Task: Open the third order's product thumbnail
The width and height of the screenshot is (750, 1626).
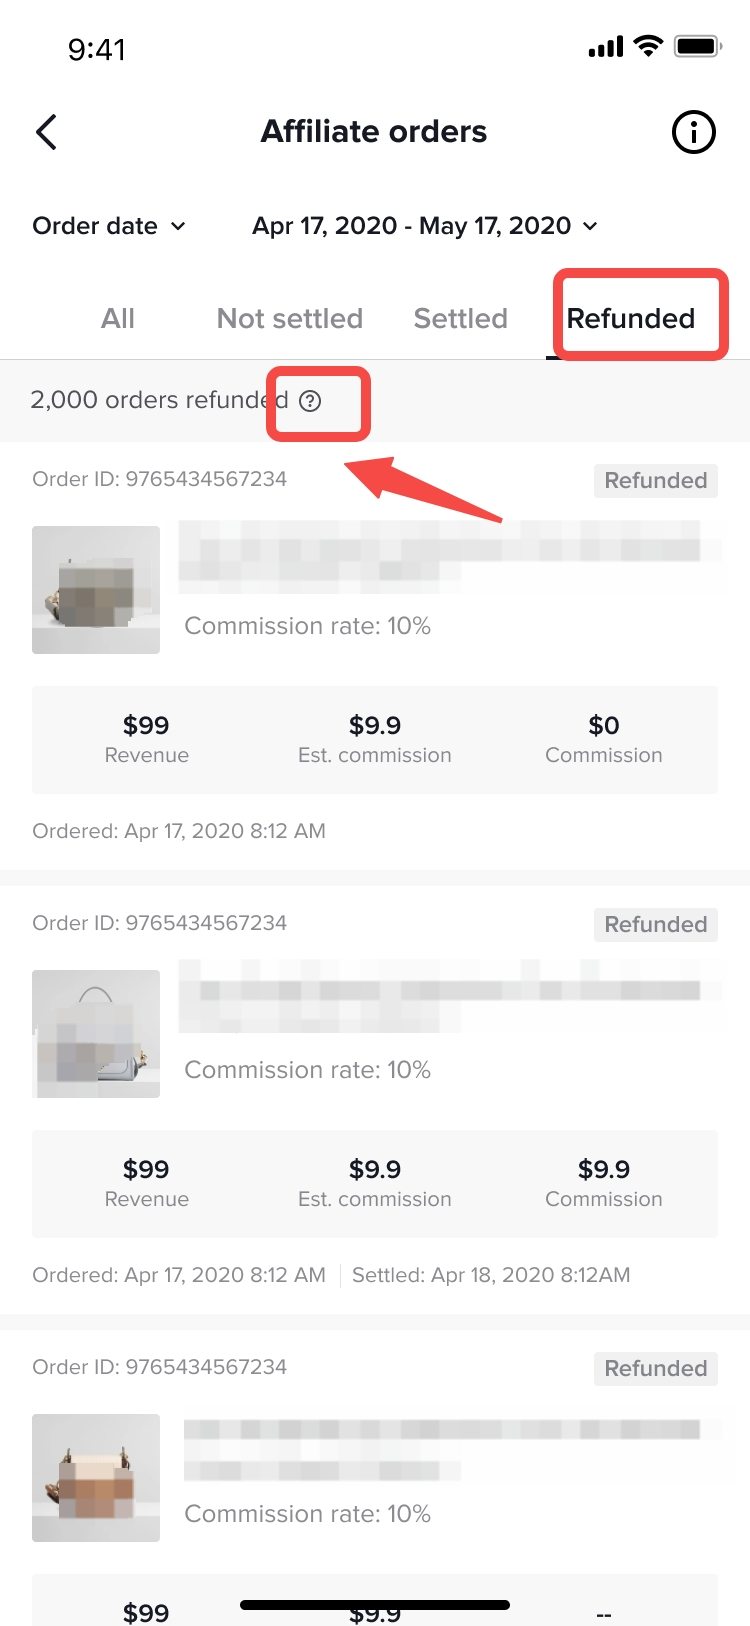Action: coord(96,1478)
